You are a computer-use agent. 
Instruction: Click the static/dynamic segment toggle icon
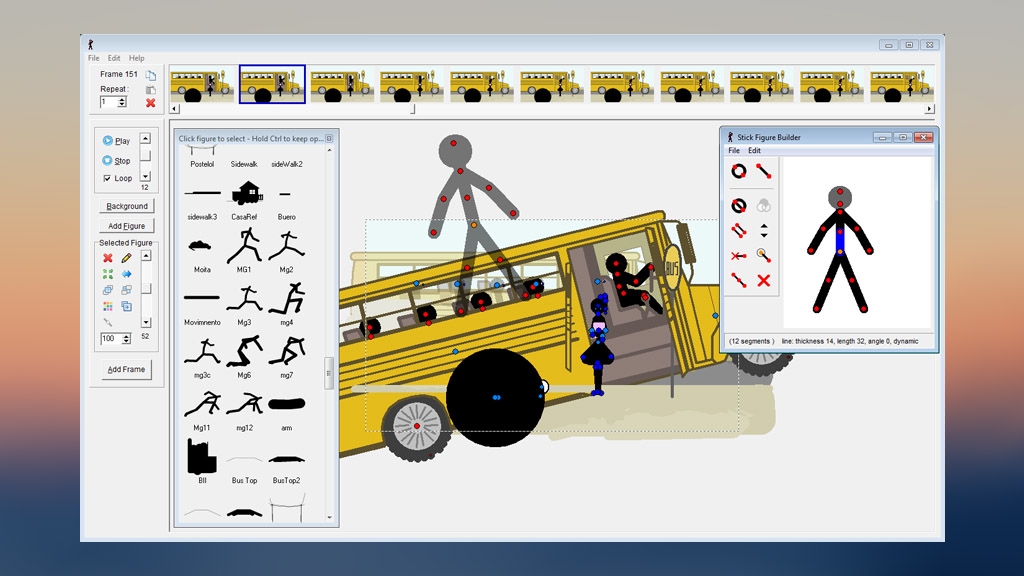click(x=739, y=255)
